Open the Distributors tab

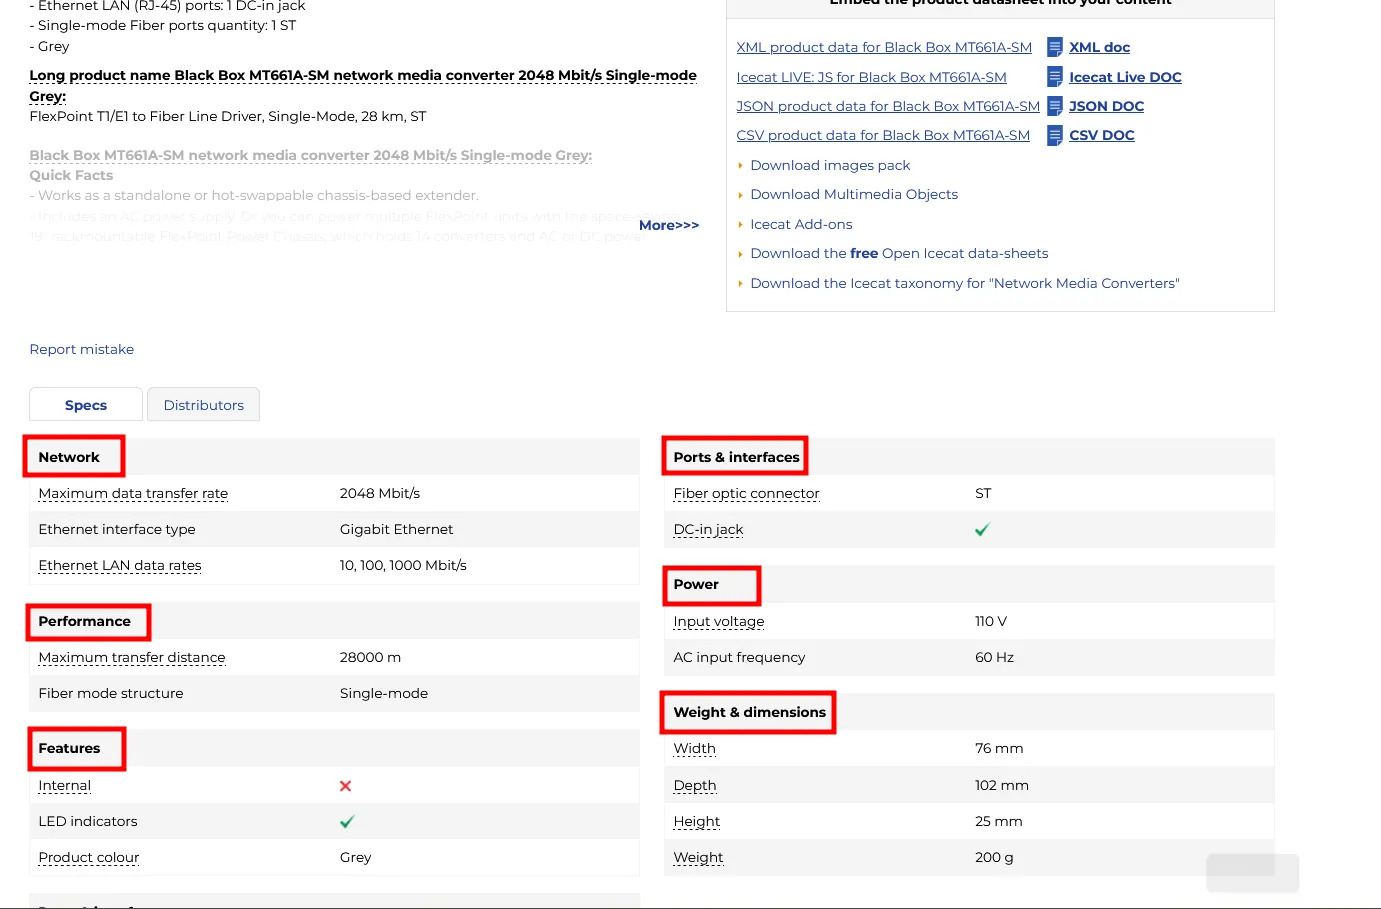[x=204, y=405]
